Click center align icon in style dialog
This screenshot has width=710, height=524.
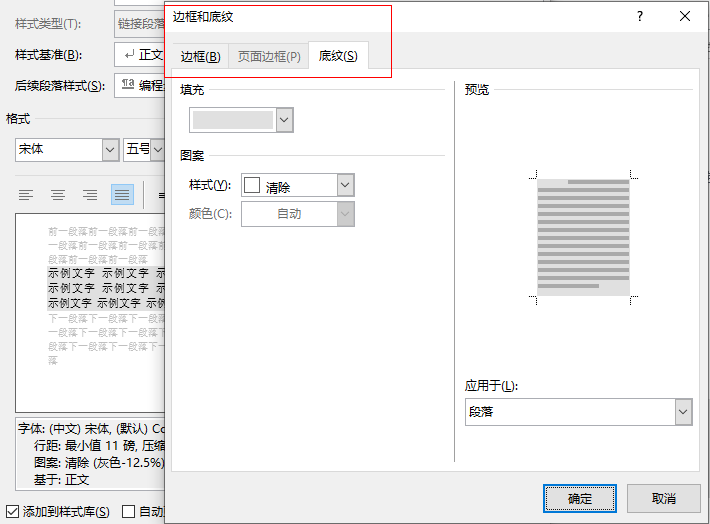pos(58,195)
